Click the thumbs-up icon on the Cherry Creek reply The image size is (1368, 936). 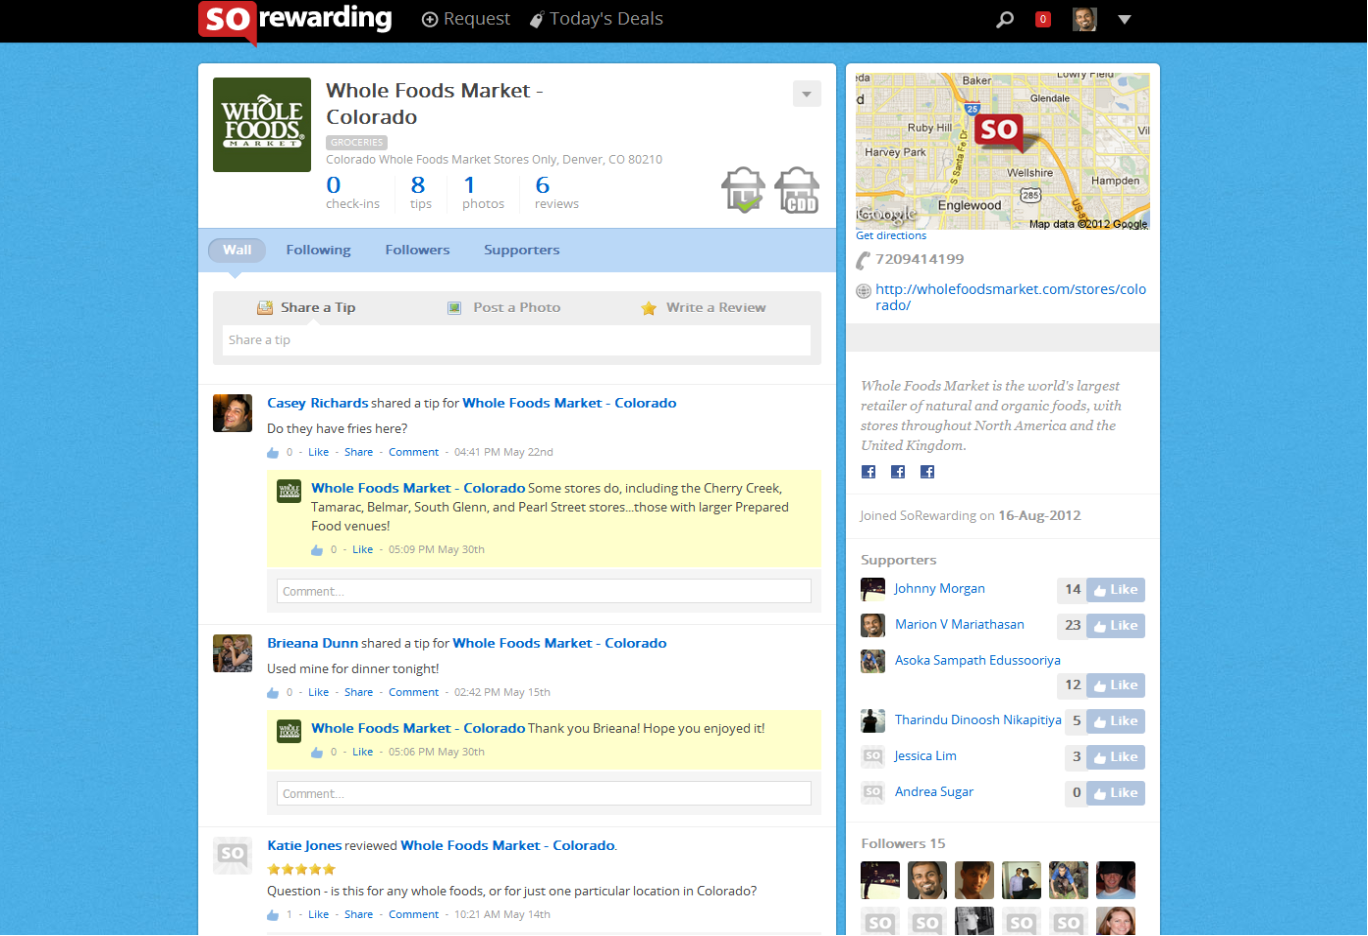point(317,550)
